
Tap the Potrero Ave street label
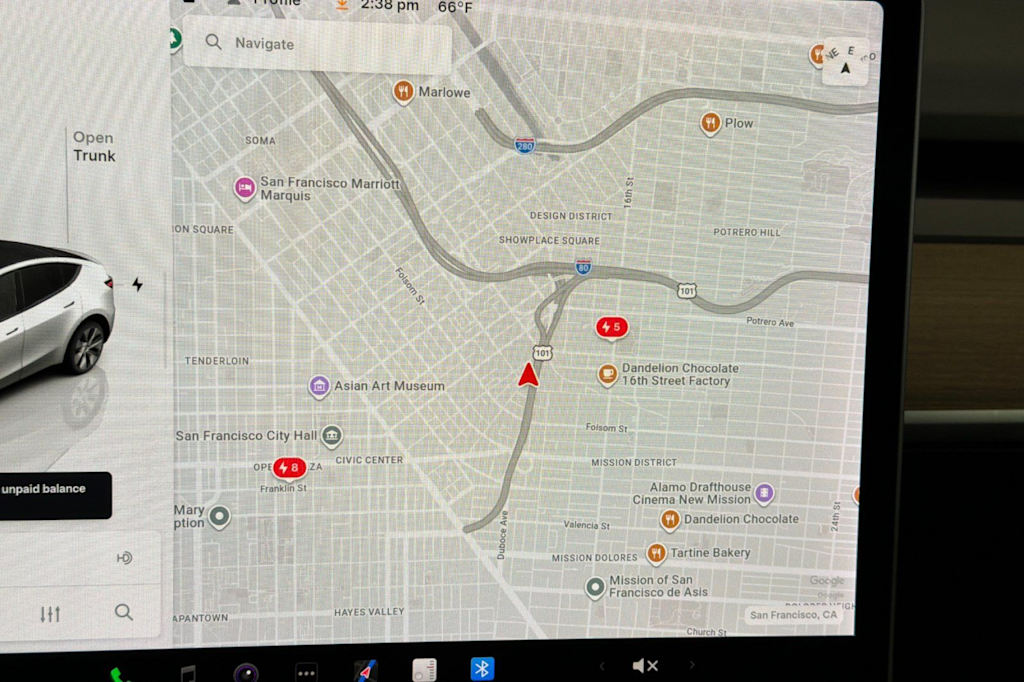[770, 322]
